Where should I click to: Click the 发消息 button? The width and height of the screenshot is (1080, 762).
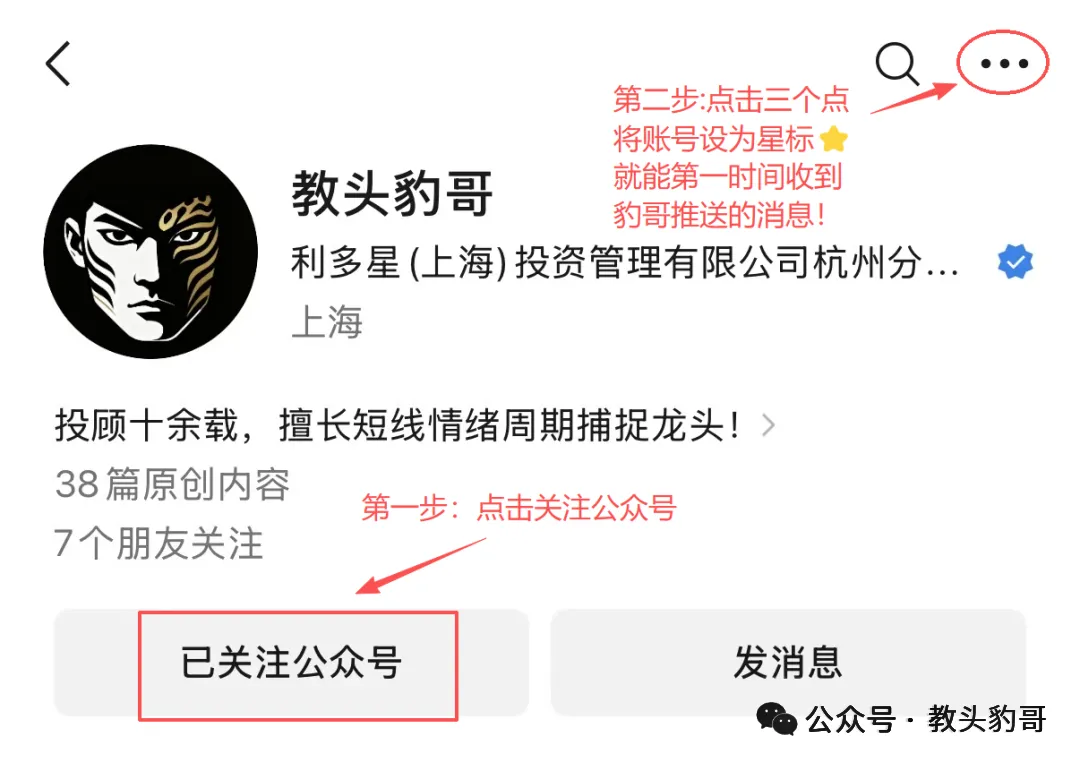(788, 663)
